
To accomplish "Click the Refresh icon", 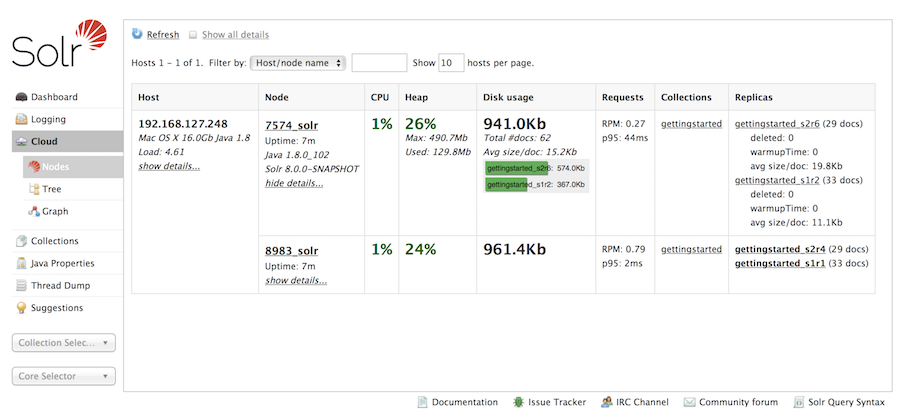I will tap(137, 34).
